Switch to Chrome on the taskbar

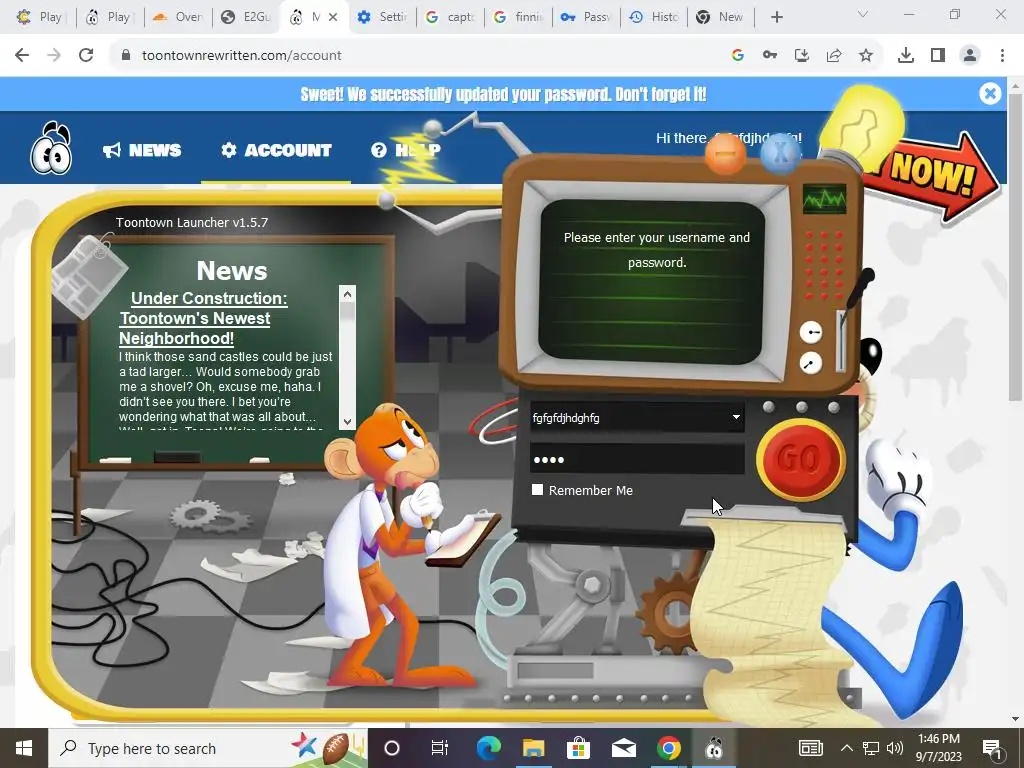coord(669,748)
